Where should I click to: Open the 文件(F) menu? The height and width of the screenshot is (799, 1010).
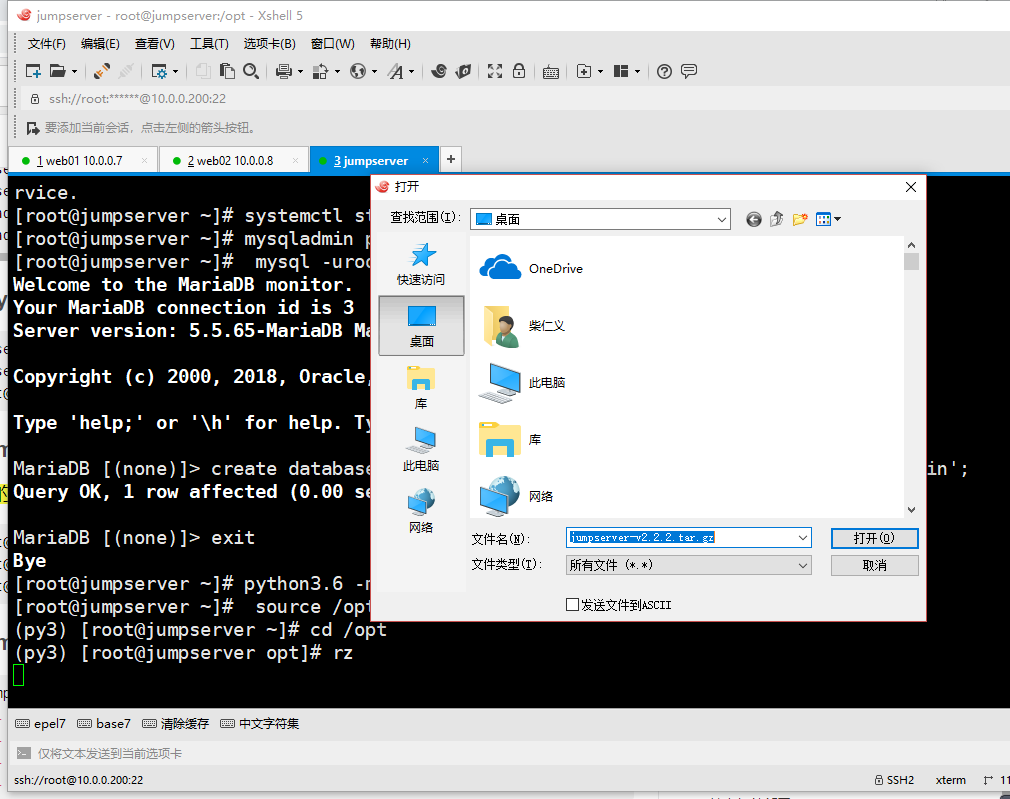46,44
